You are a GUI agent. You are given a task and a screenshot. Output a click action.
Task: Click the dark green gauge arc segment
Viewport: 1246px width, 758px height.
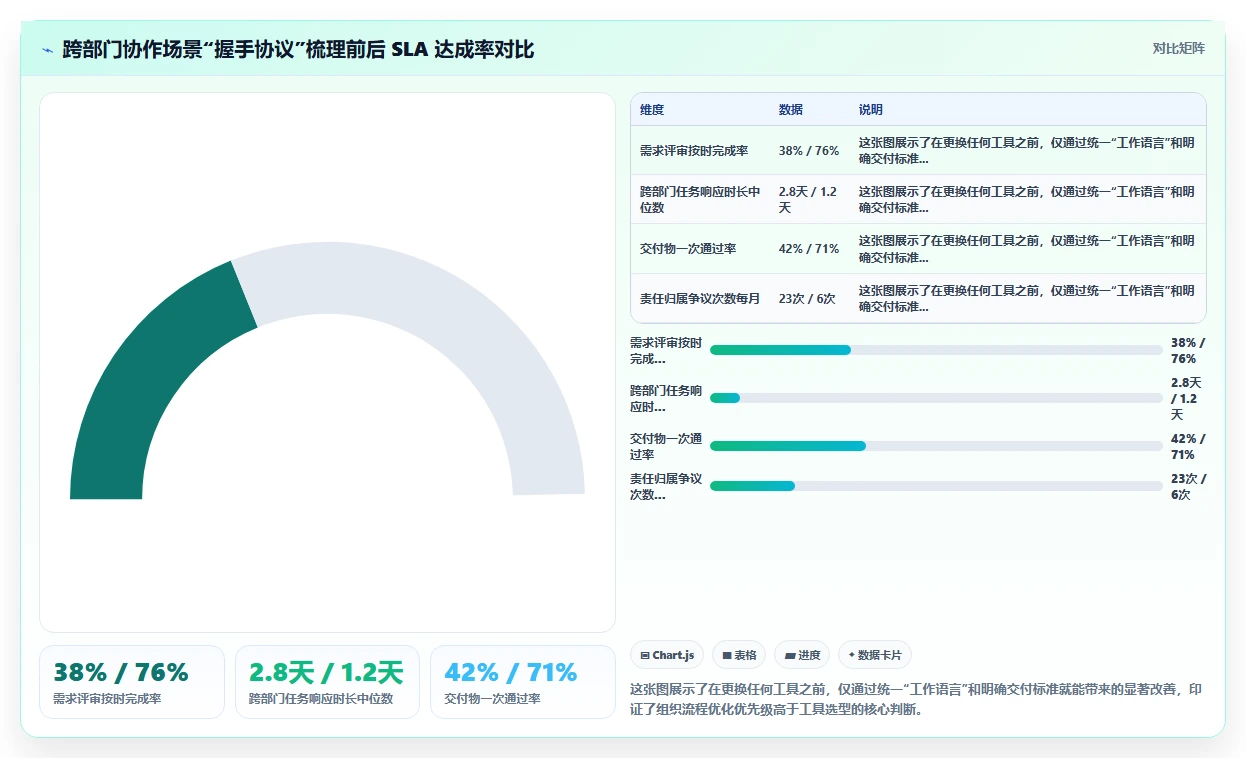pyautogui.click(x=145, y=390)
